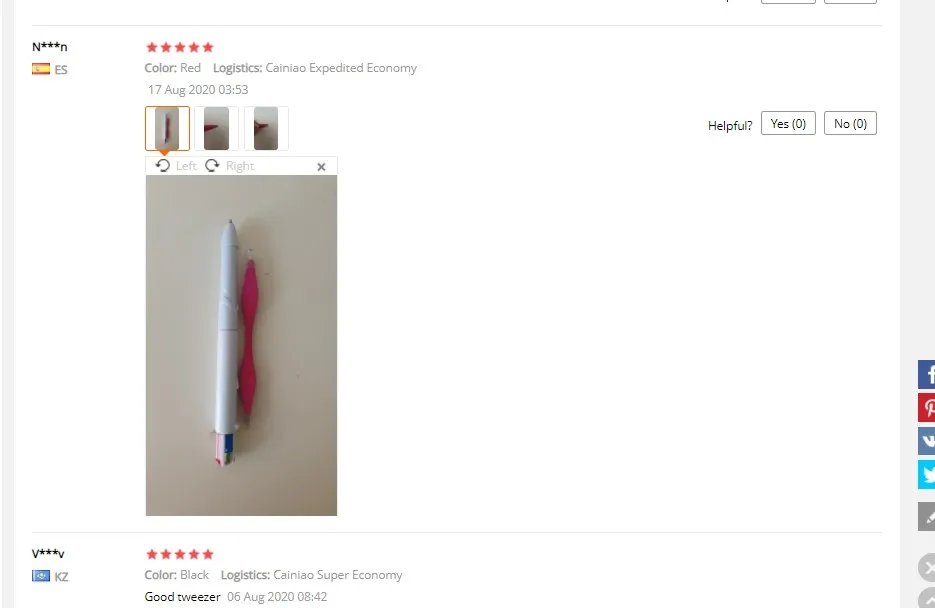Select the first review thumbnail with pen
Viewport: 935px width, 608px height.
(168, 128)
